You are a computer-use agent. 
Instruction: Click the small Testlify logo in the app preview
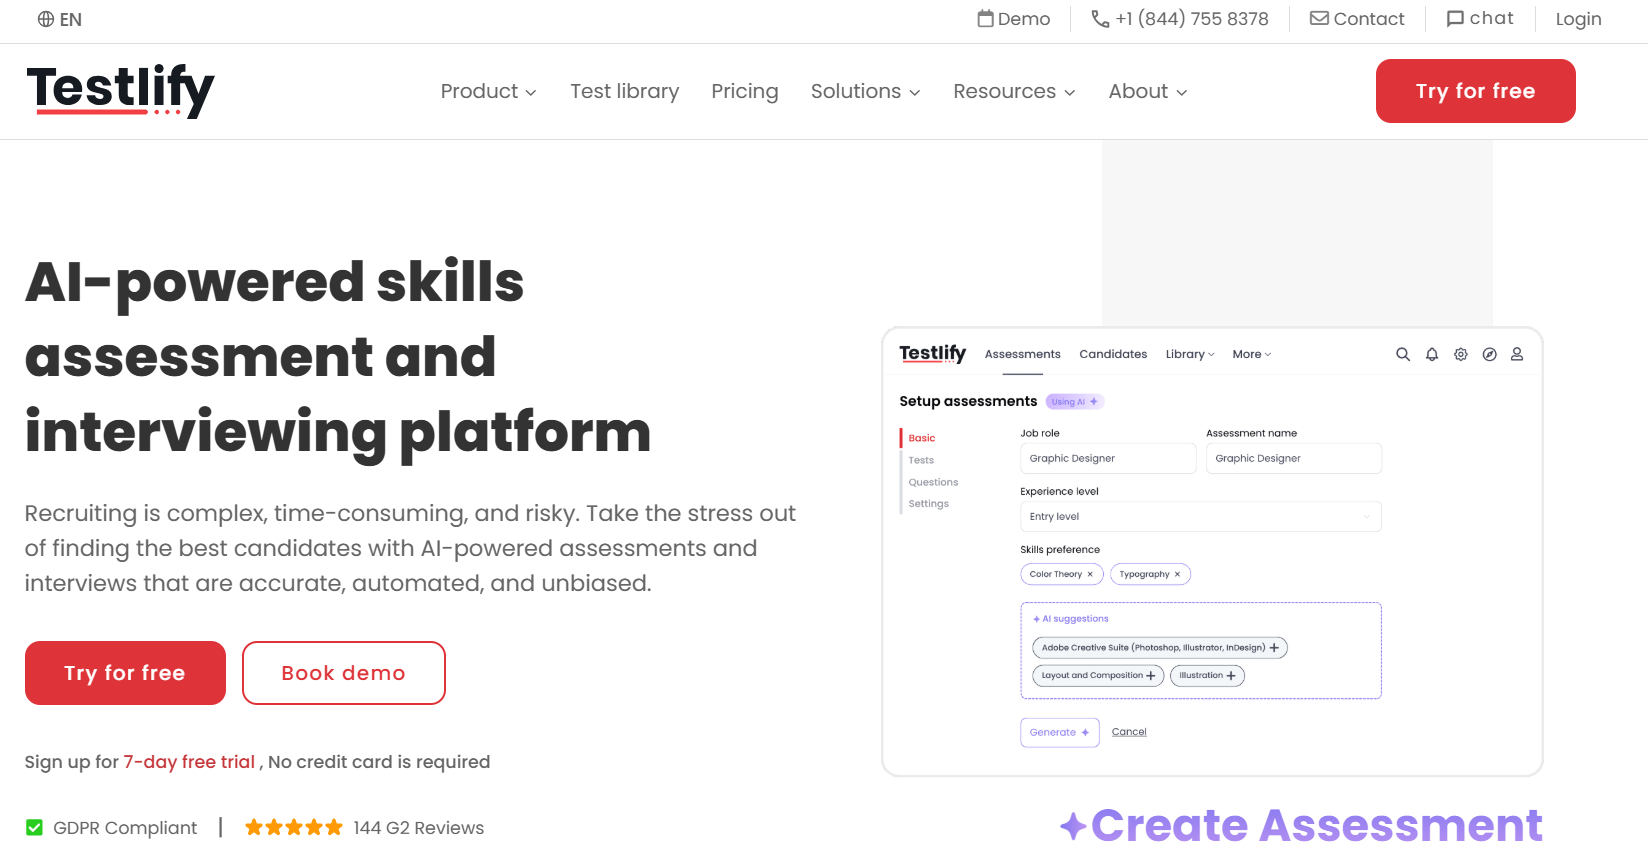932,353
